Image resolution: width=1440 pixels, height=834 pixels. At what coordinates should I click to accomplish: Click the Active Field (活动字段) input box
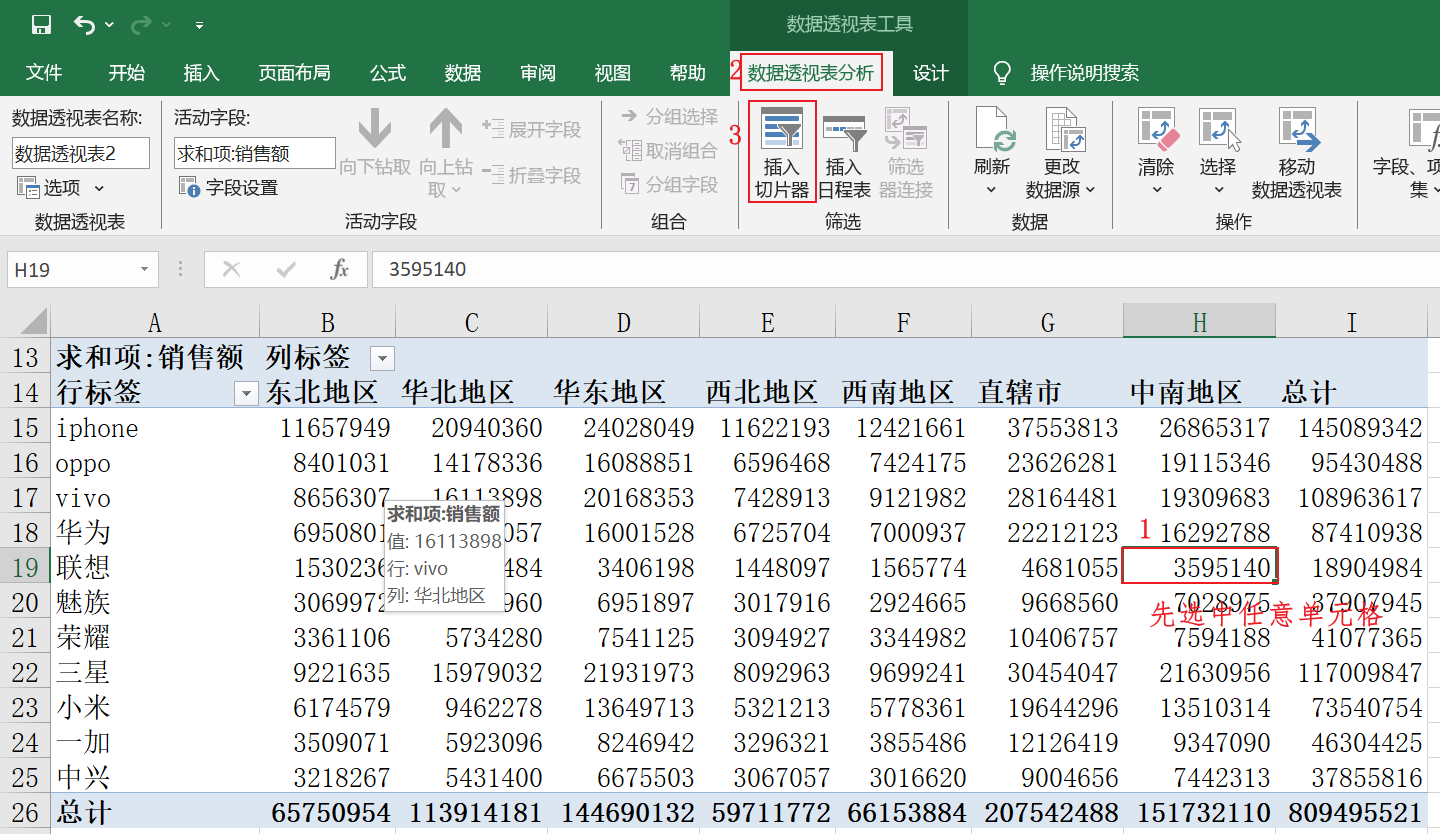255,153
